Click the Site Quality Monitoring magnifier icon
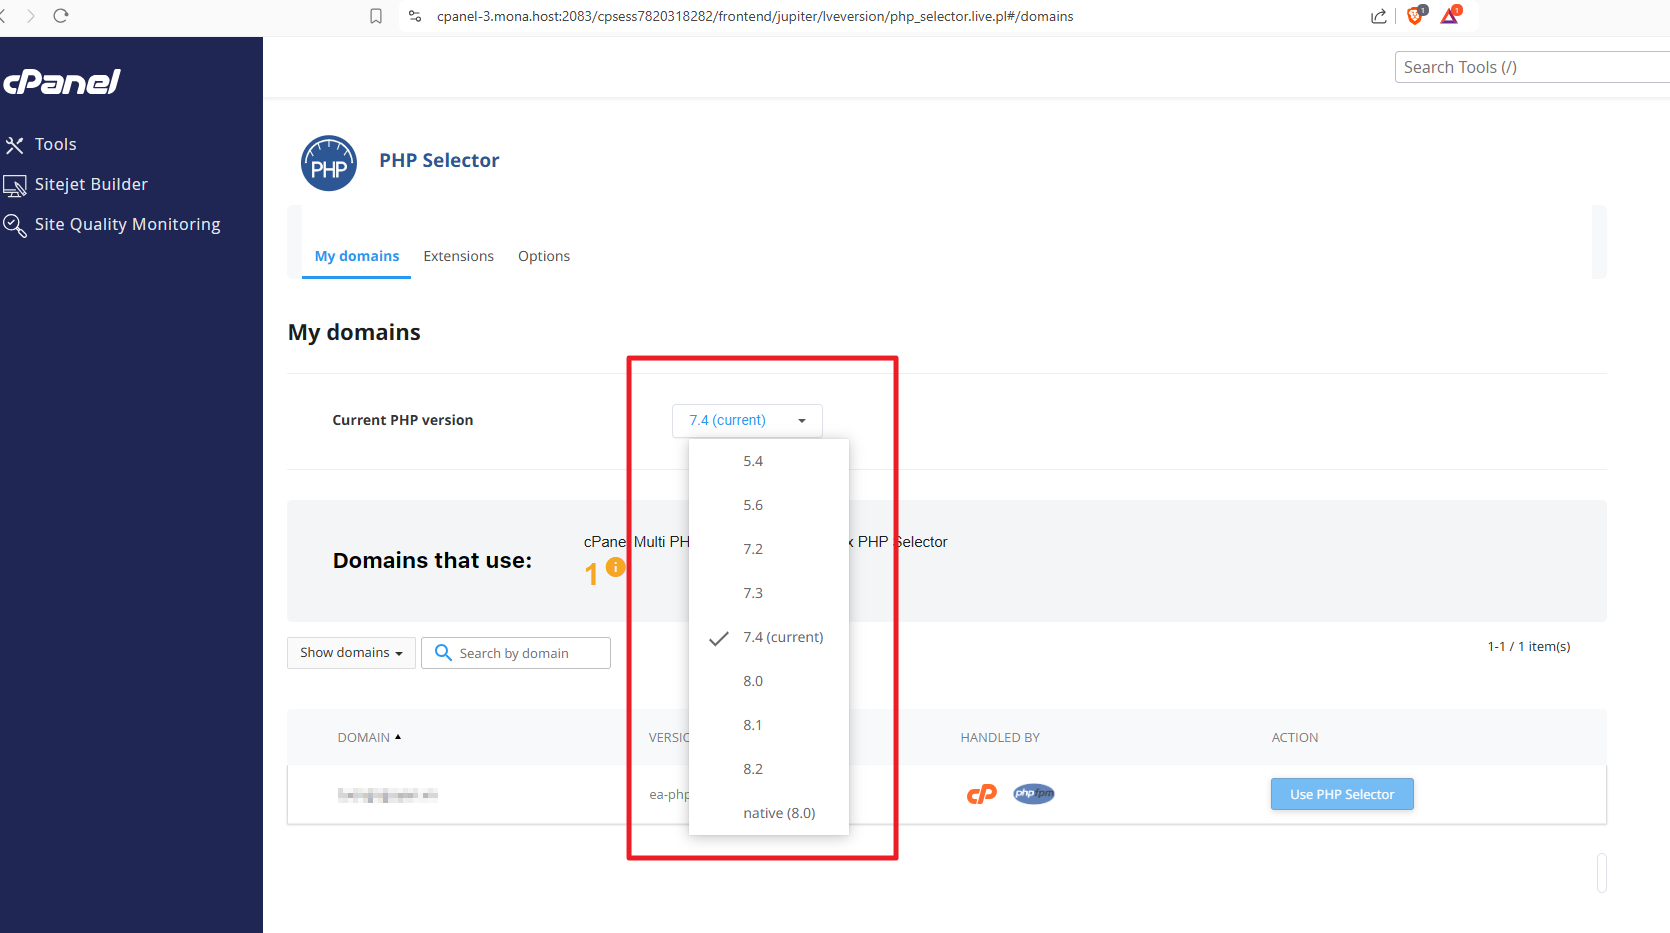This screenshot has height=933, width=1670. [x=14, y=225]
